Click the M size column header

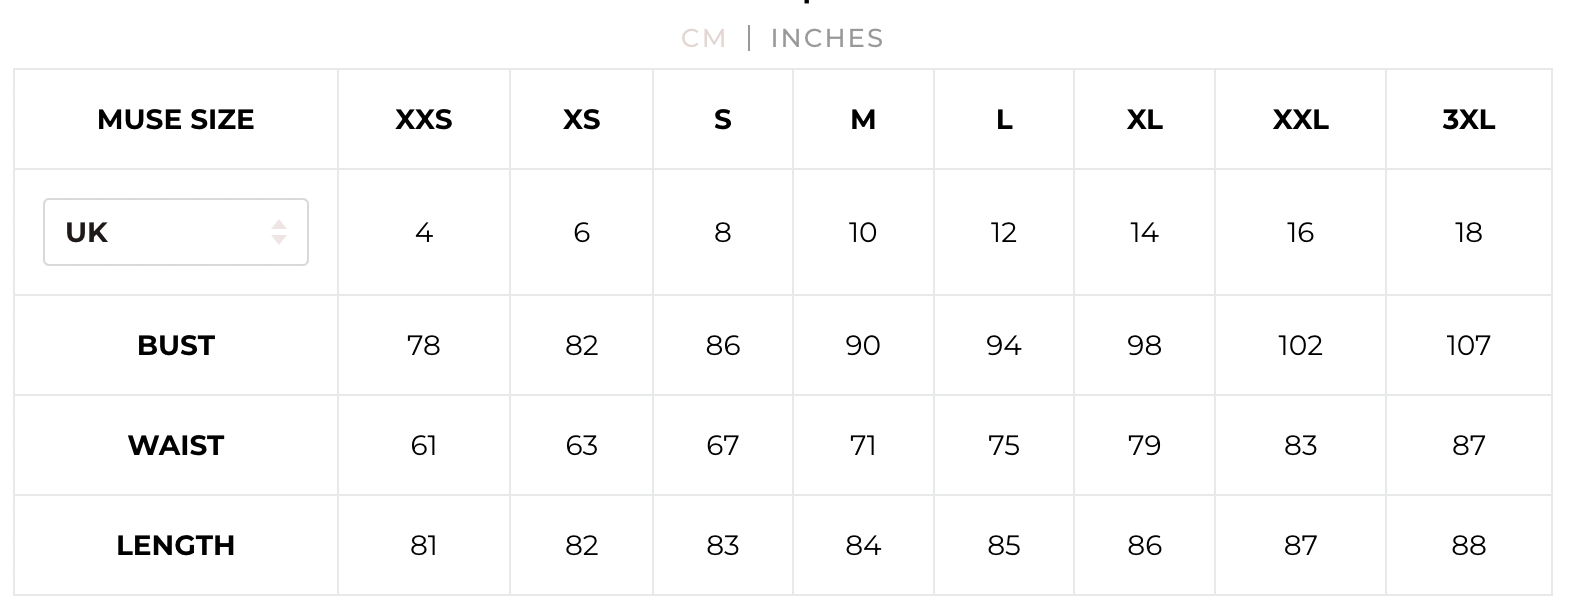pos(863,120)
